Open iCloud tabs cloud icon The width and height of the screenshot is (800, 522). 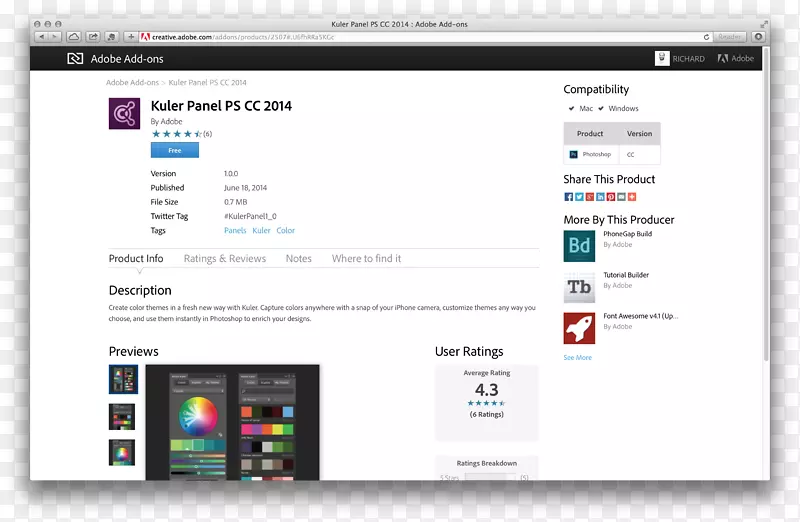click(74, 37)
